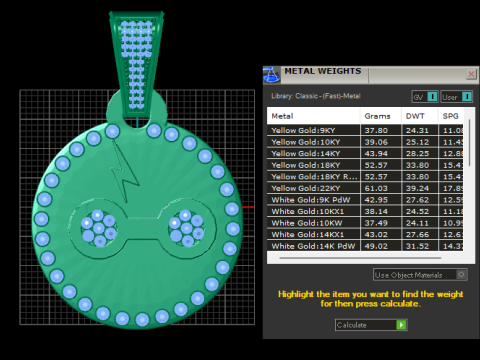Toggle the User library switch
Viewport: 480px width, 360px height.
click(x=457, y=97)
